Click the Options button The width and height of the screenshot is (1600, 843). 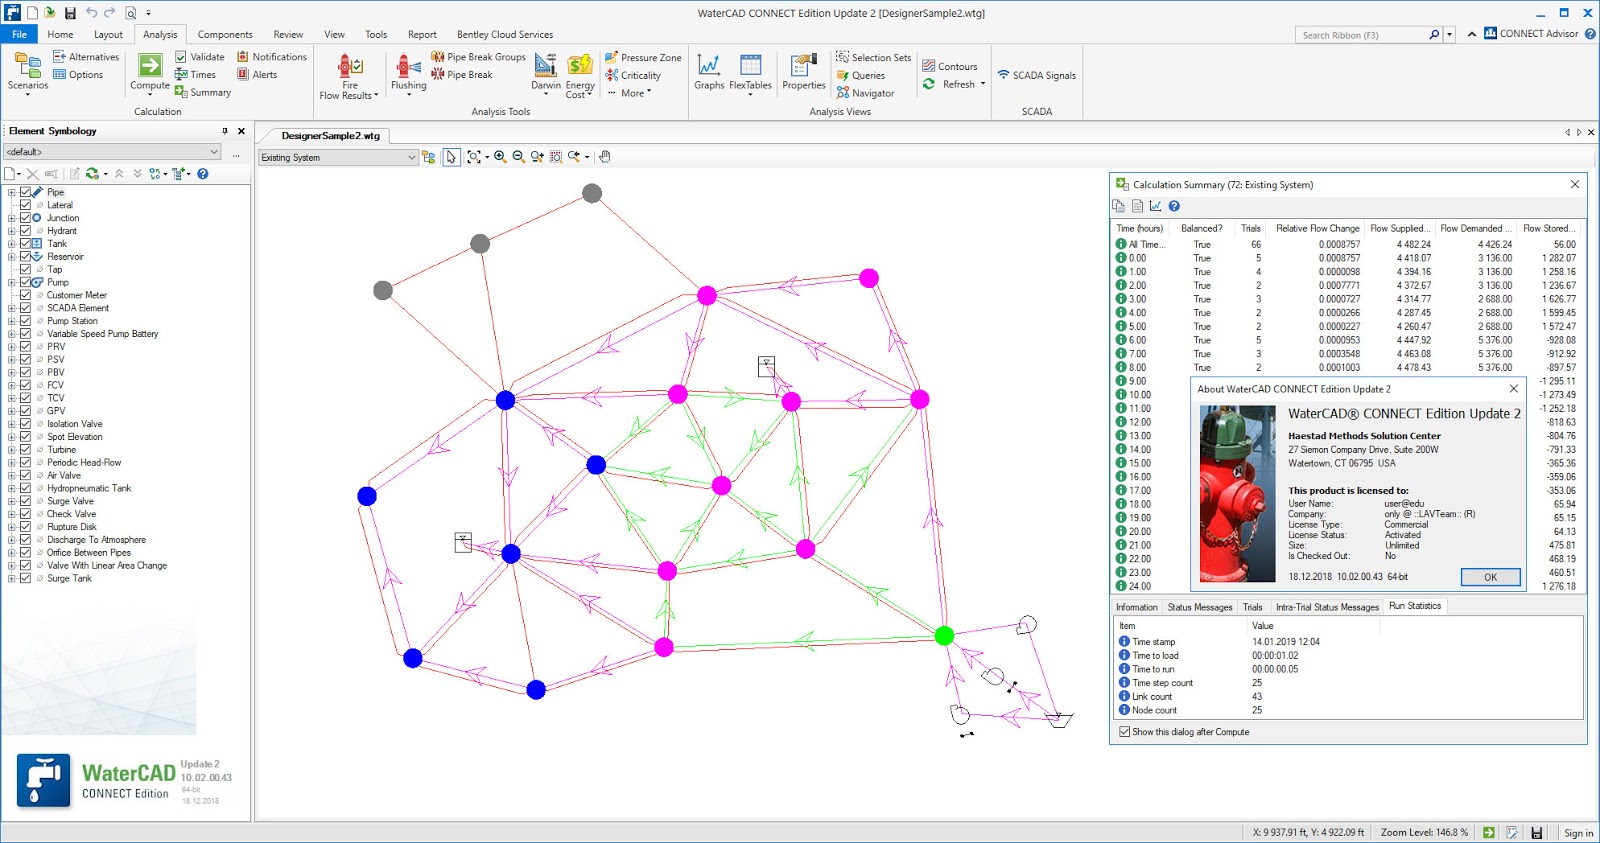[78, 75]
